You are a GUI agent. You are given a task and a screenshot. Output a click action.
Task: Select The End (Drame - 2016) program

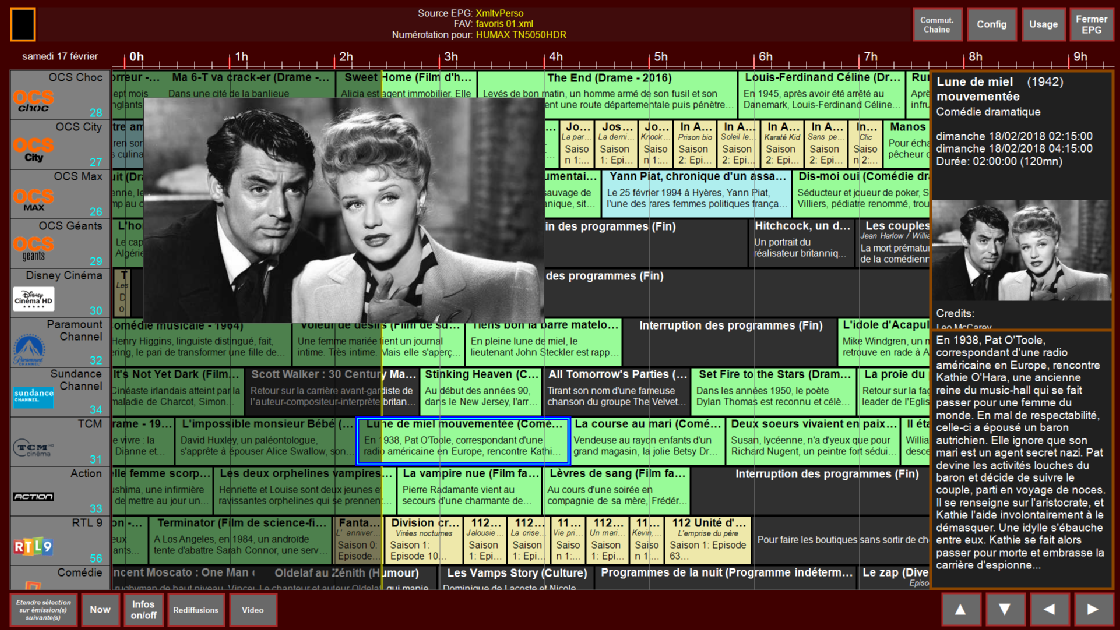[607, 94]
